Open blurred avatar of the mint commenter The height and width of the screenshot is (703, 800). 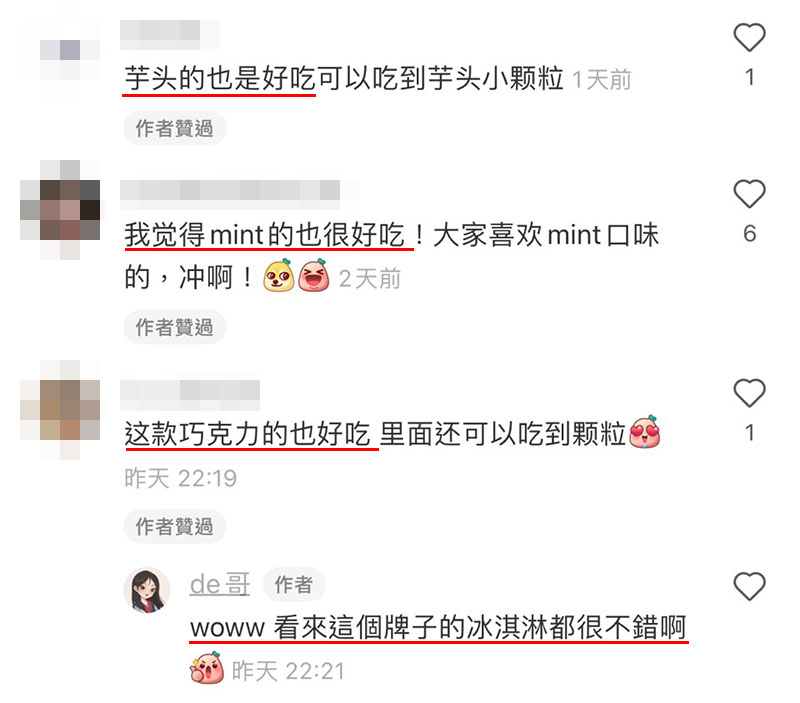tap(60, 210)
